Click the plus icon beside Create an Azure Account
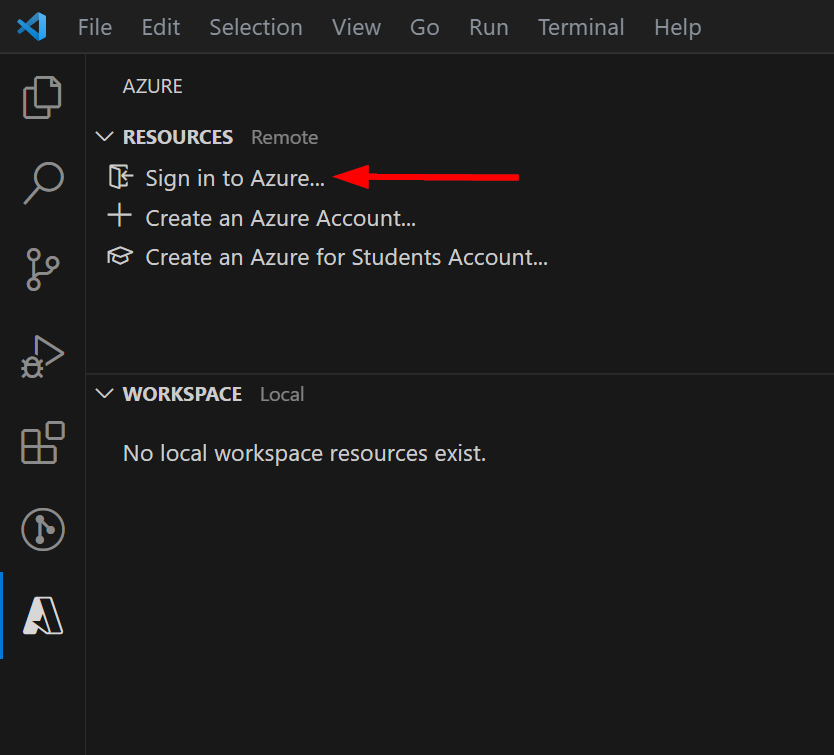This screenshot has height=755, width=834. (x=120, y=215)
